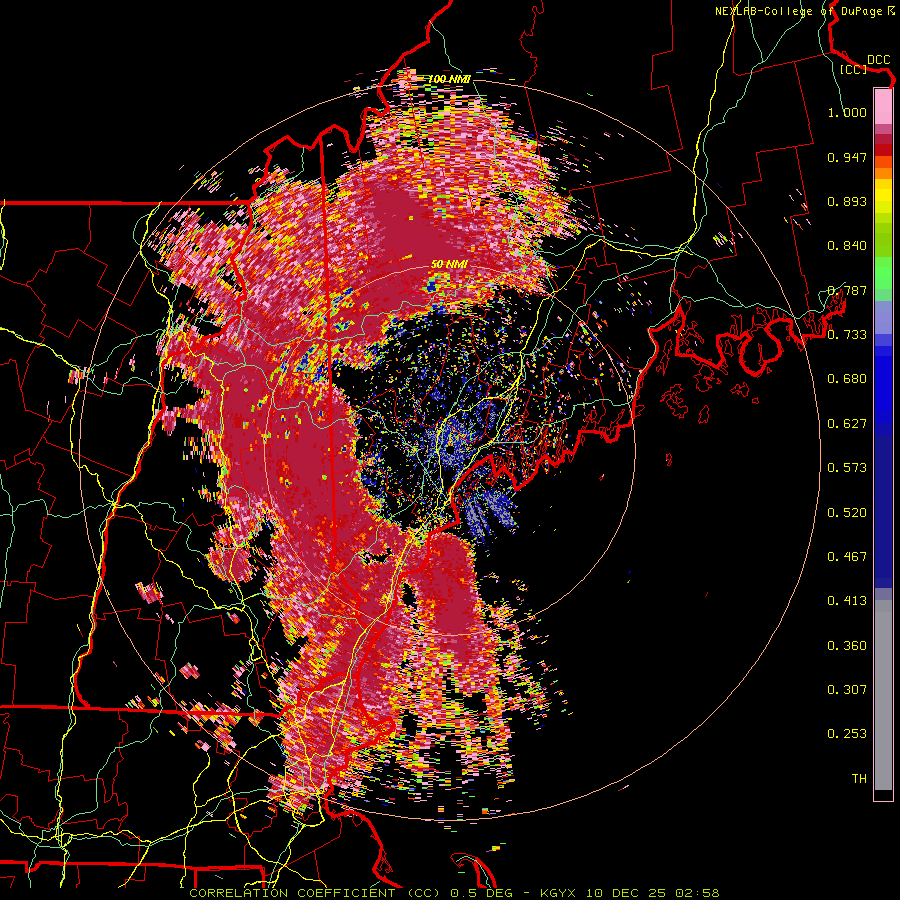Click the 0.360 color scale value

[847, 646]
